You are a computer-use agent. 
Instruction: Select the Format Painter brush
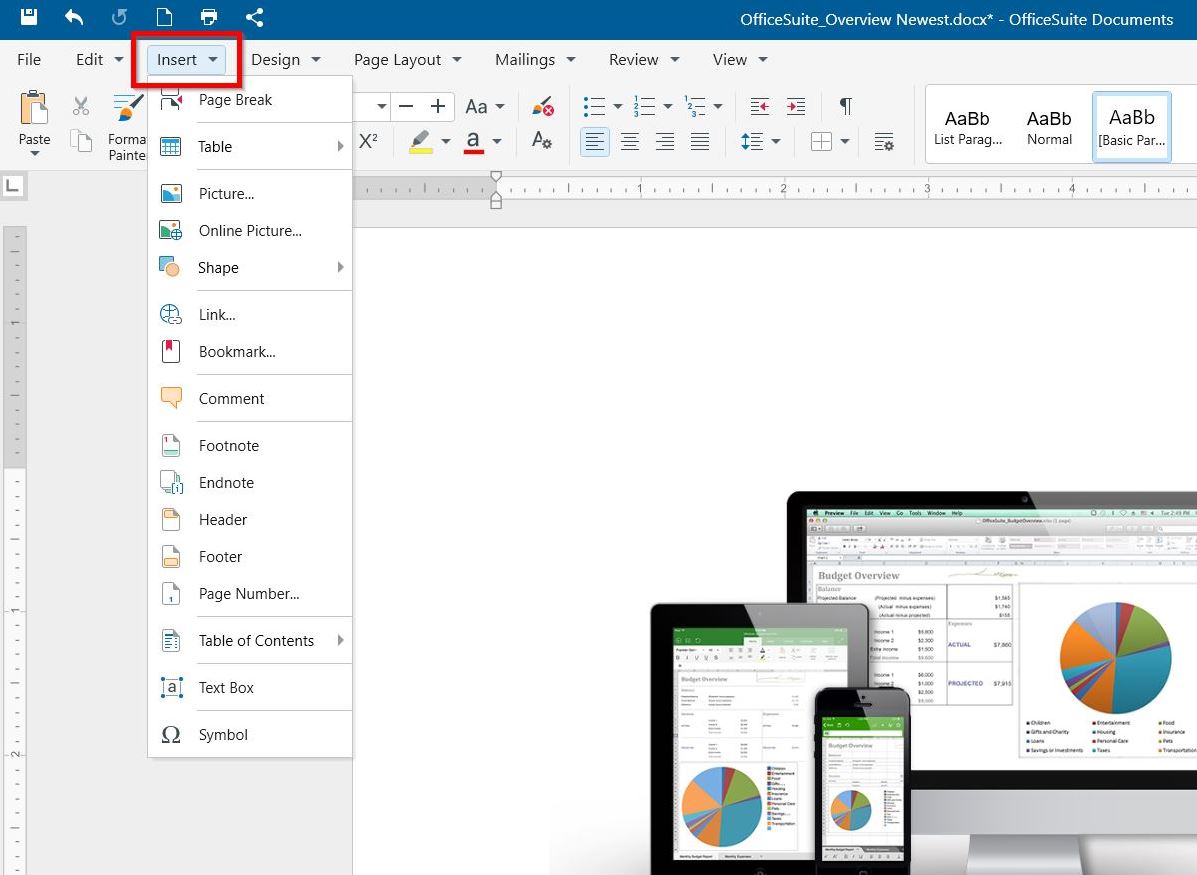point(127,107)
